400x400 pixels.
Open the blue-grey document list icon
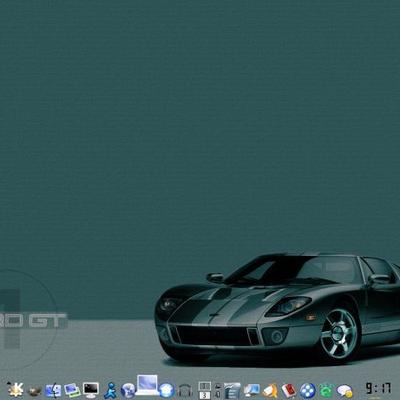tap(232, 390)
